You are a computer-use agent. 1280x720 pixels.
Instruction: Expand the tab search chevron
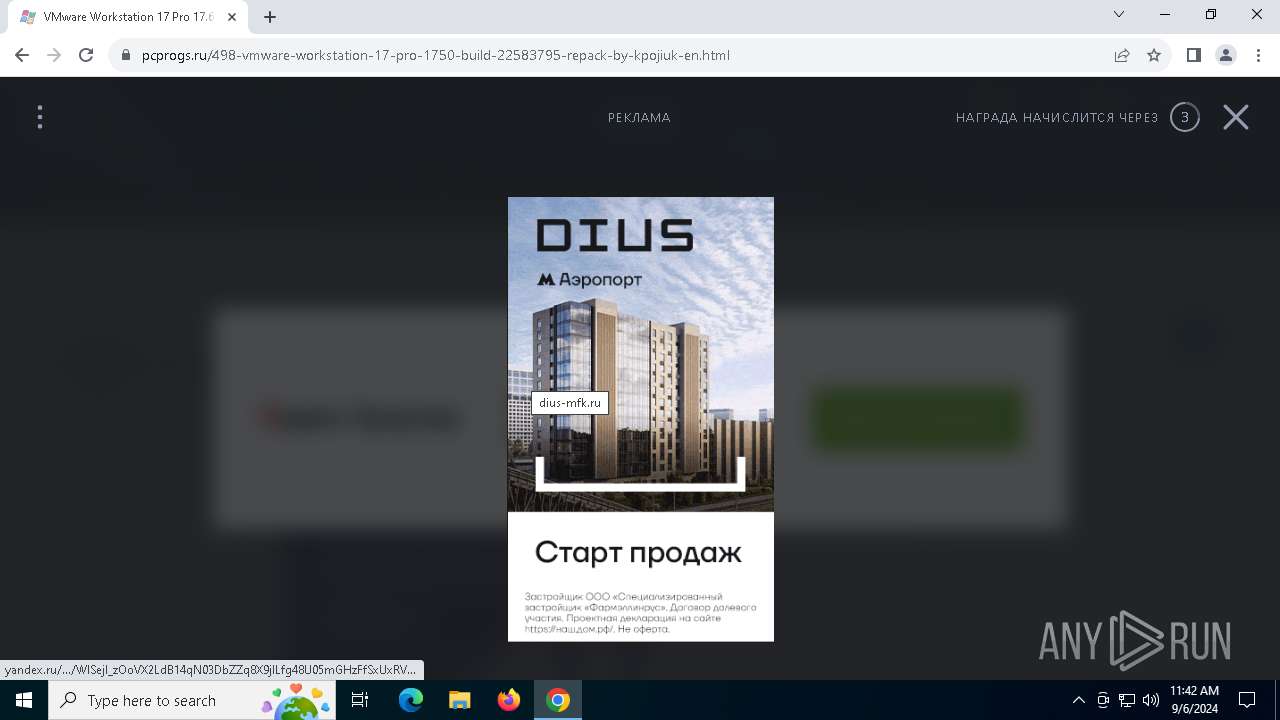(1119, 15)
